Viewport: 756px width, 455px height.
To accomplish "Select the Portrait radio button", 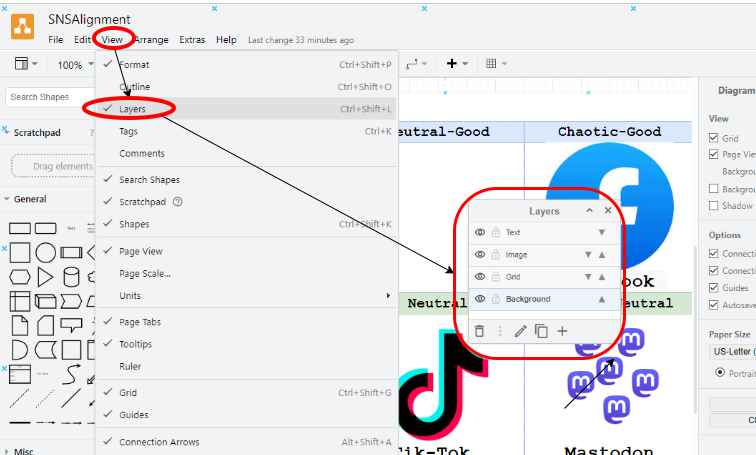I will pos(720,373).
